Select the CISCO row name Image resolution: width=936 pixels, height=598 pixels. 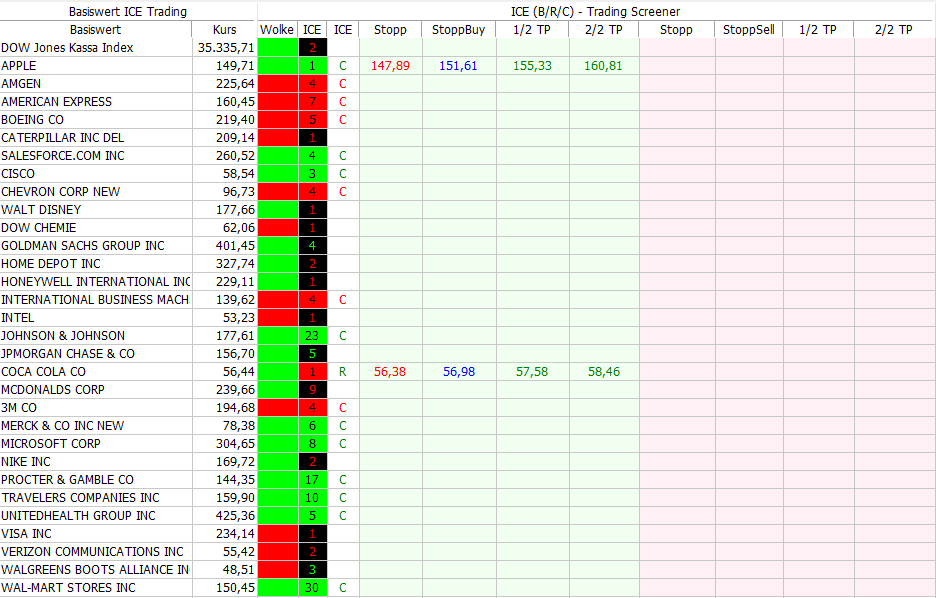click(18, 174)
